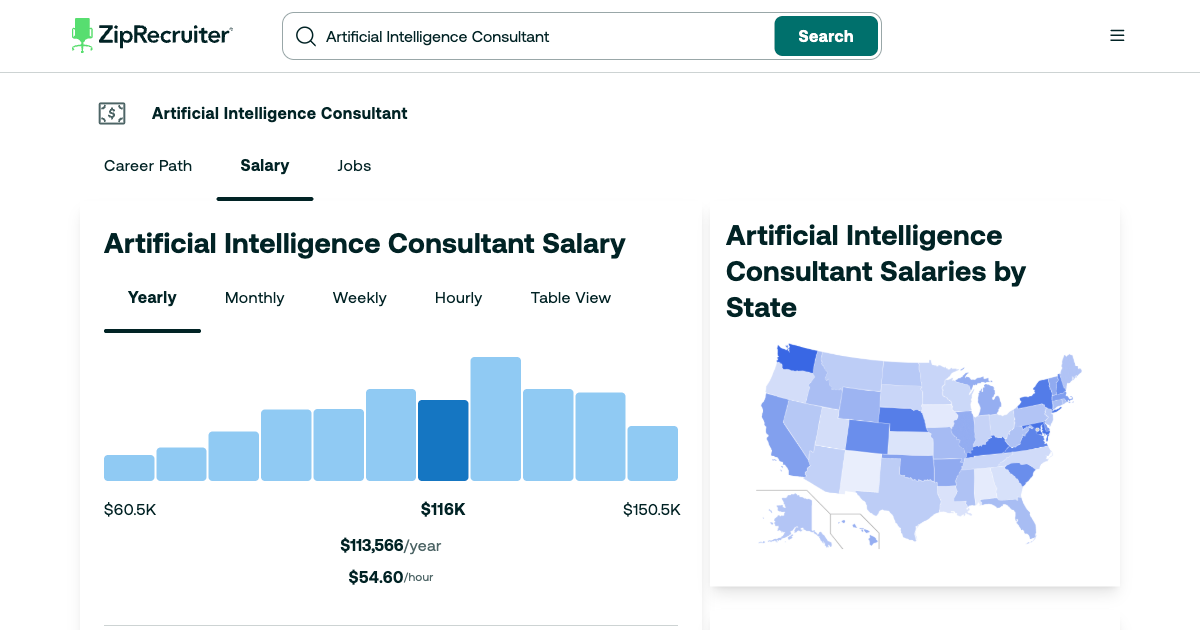This screenshot has width=1200, height=630.
Task: Open the Table View of salaries
Action: (570, 298)
